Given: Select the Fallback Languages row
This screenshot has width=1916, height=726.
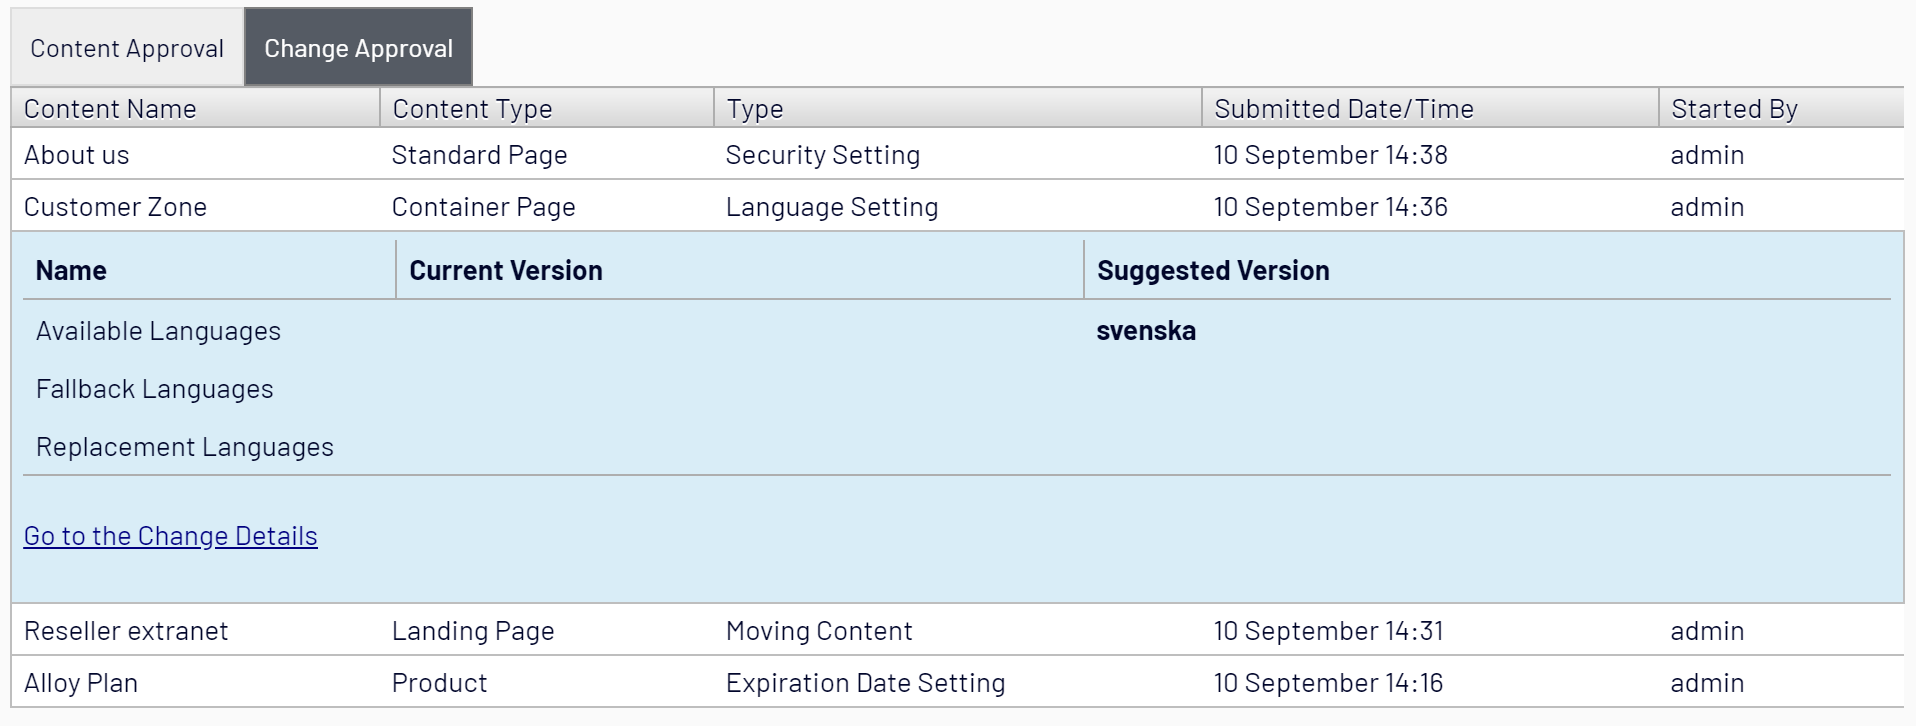Looking at the screenshot, I should tap(154, 389).
